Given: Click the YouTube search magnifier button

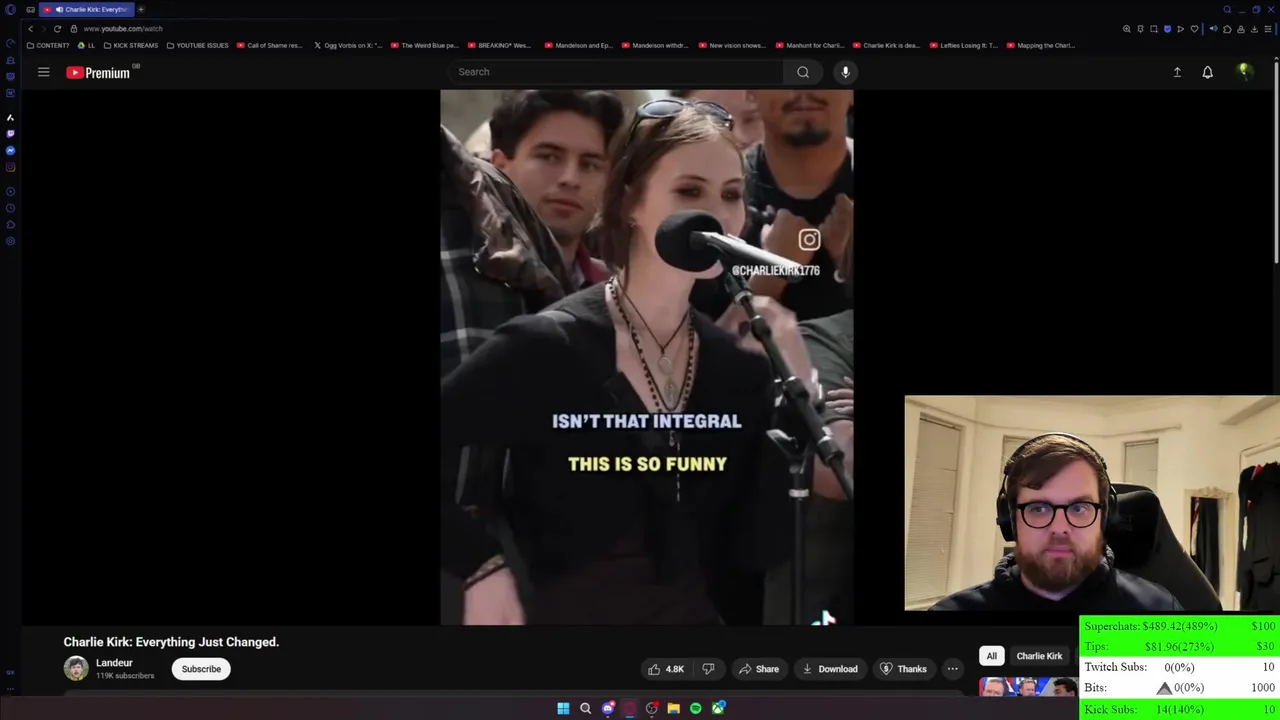Looking at the screenshot, I should [x=803, y=72].
